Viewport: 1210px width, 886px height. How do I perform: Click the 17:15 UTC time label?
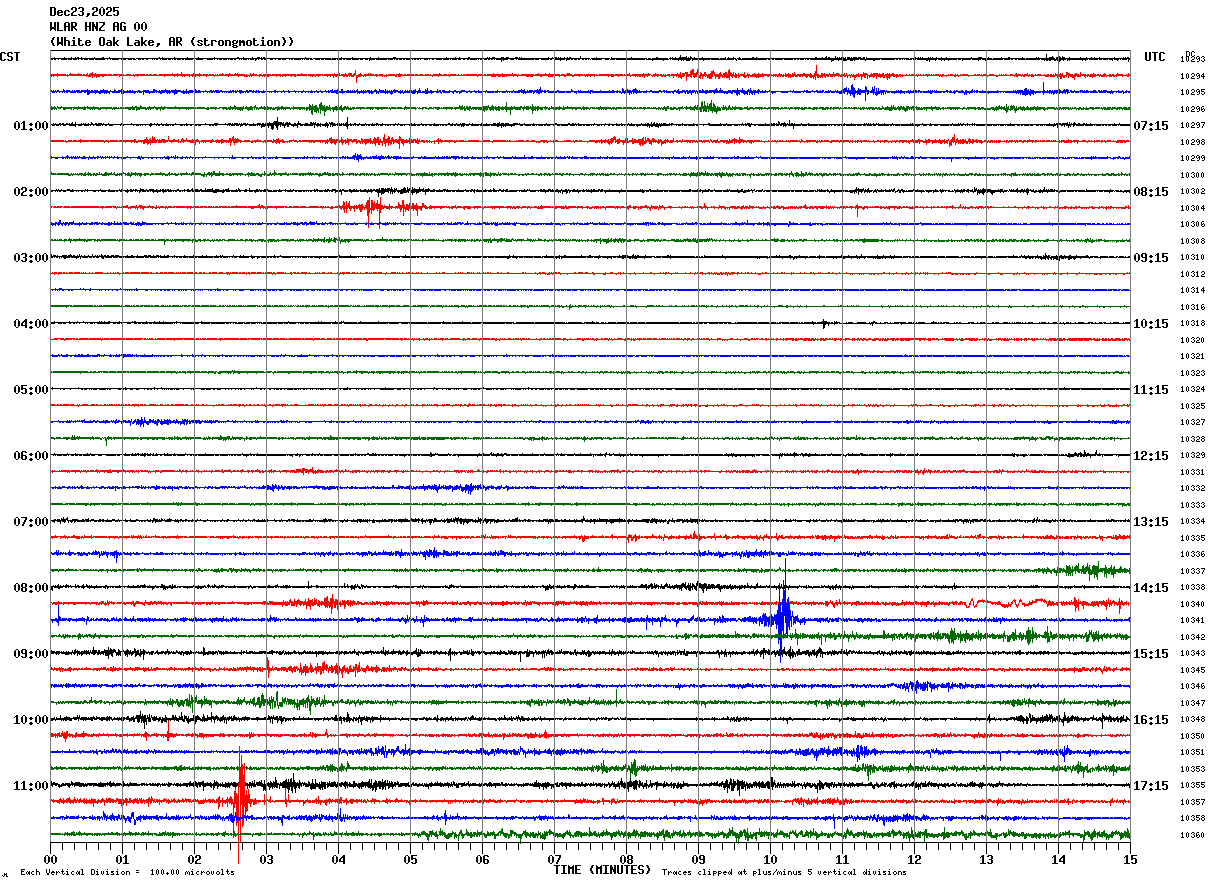1151,786
